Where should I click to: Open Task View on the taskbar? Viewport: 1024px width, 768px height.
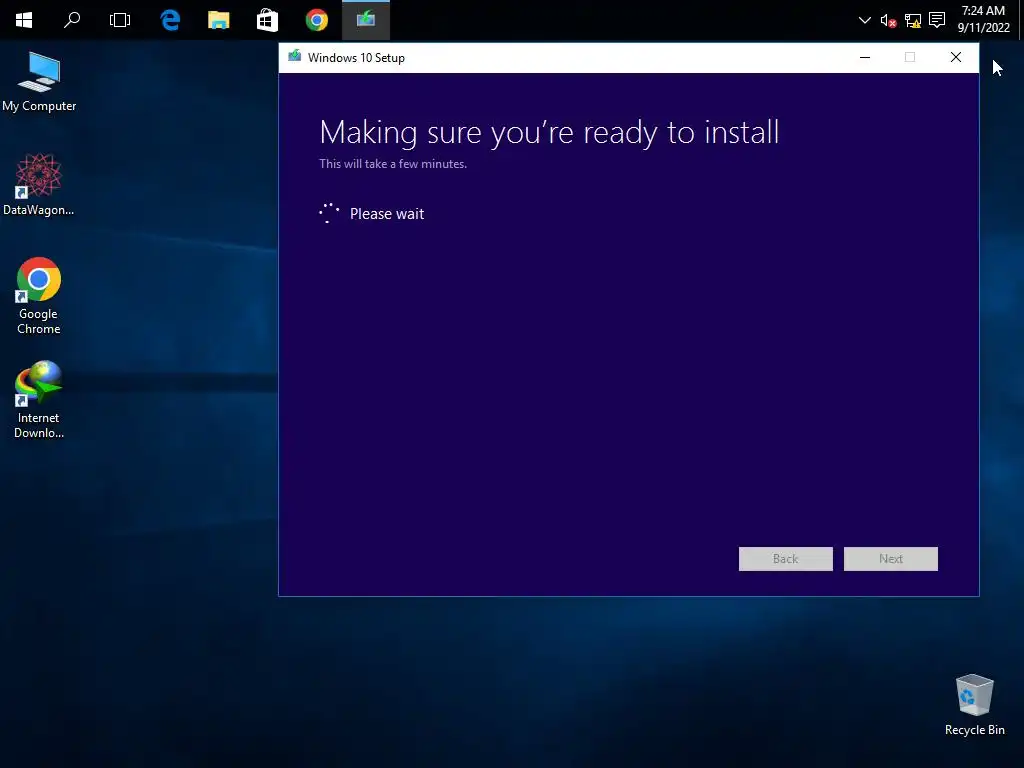(x=120, y=20)
